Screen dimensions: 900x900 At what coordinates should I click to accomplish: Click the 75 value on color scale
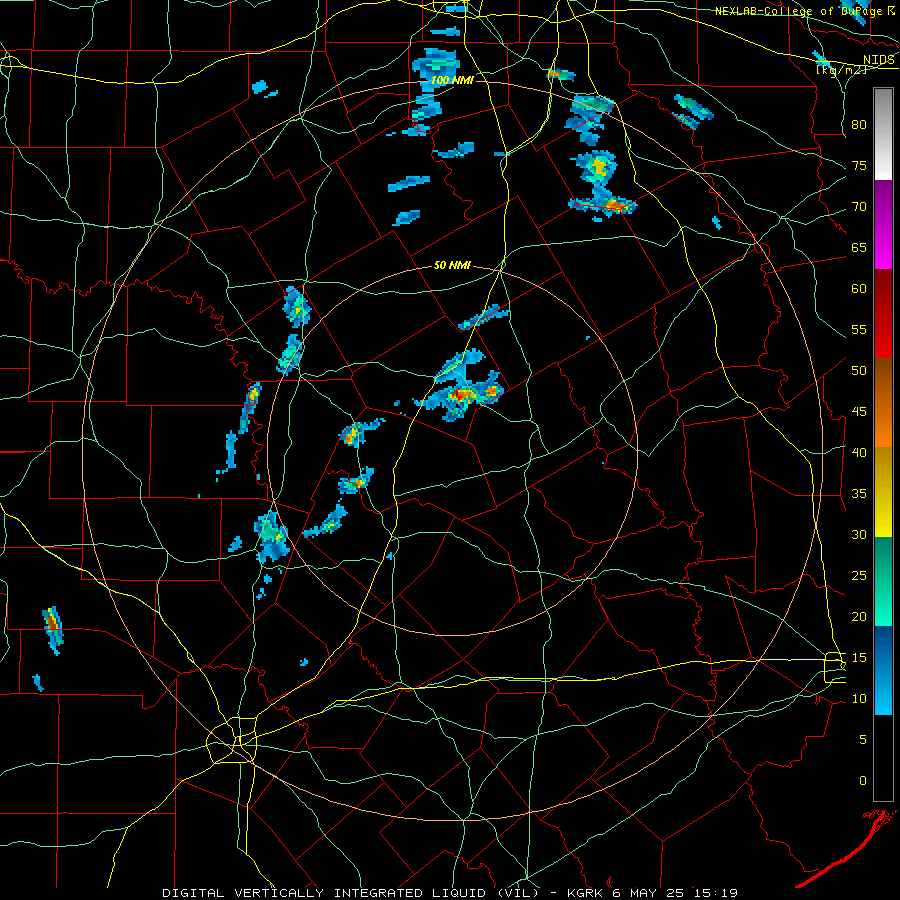(x=859, y=165)
